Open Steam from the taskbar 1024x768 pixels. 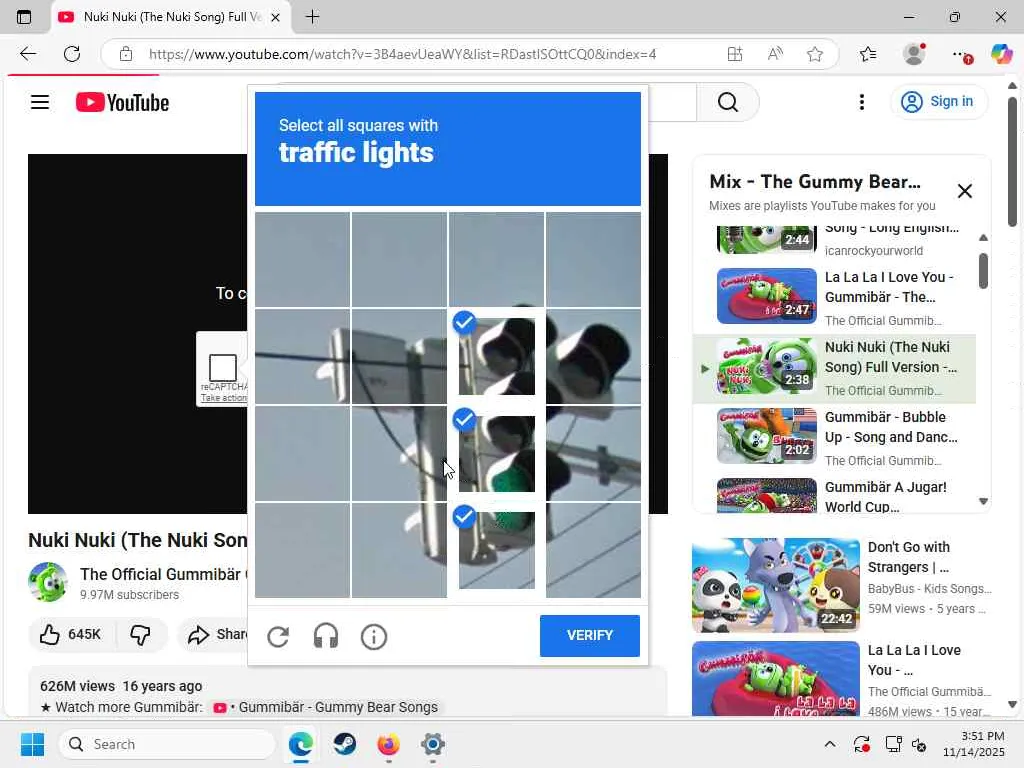344,744
